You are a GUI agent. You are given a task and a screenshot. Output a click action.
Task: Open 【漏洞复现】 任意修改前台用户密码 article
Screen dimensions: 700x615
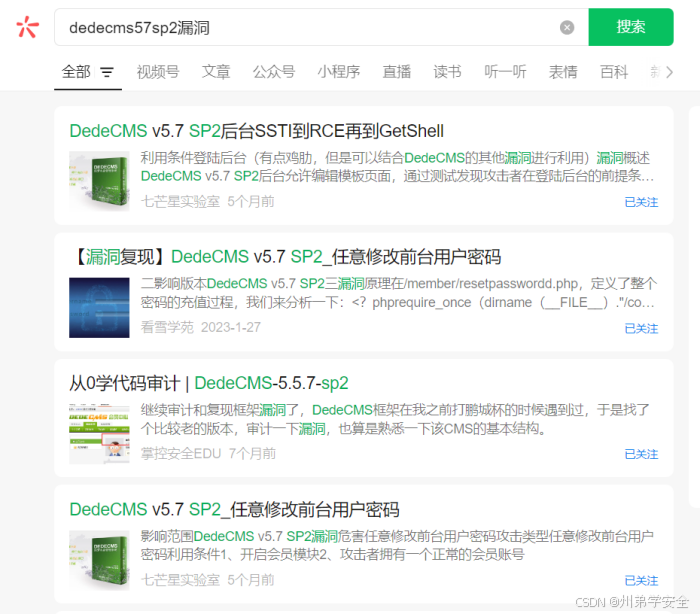pos(286,257)
